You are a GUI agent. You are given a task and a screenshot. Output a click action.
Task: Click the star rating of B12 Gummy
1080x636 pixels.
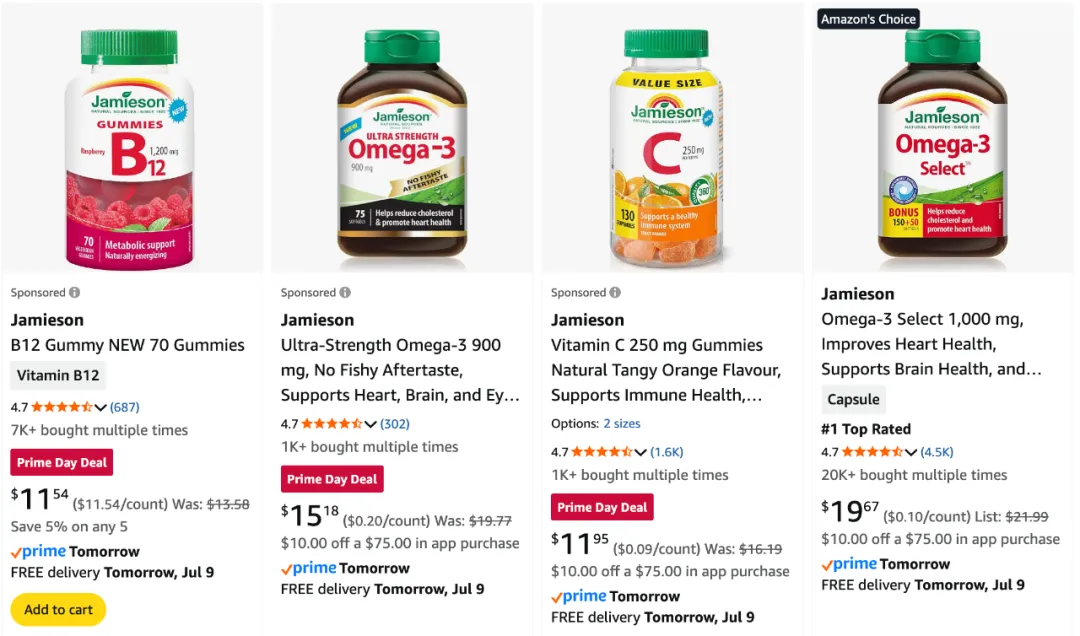point(62,407)
